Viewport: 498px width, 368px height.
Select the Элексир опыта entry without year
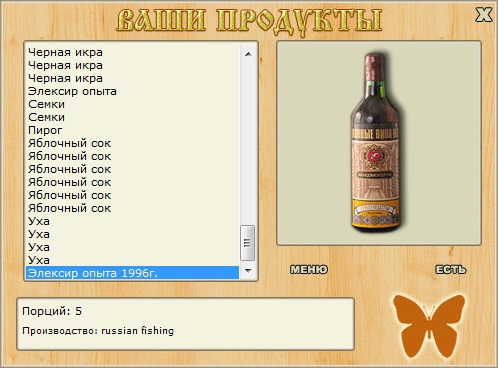(132, 91)
